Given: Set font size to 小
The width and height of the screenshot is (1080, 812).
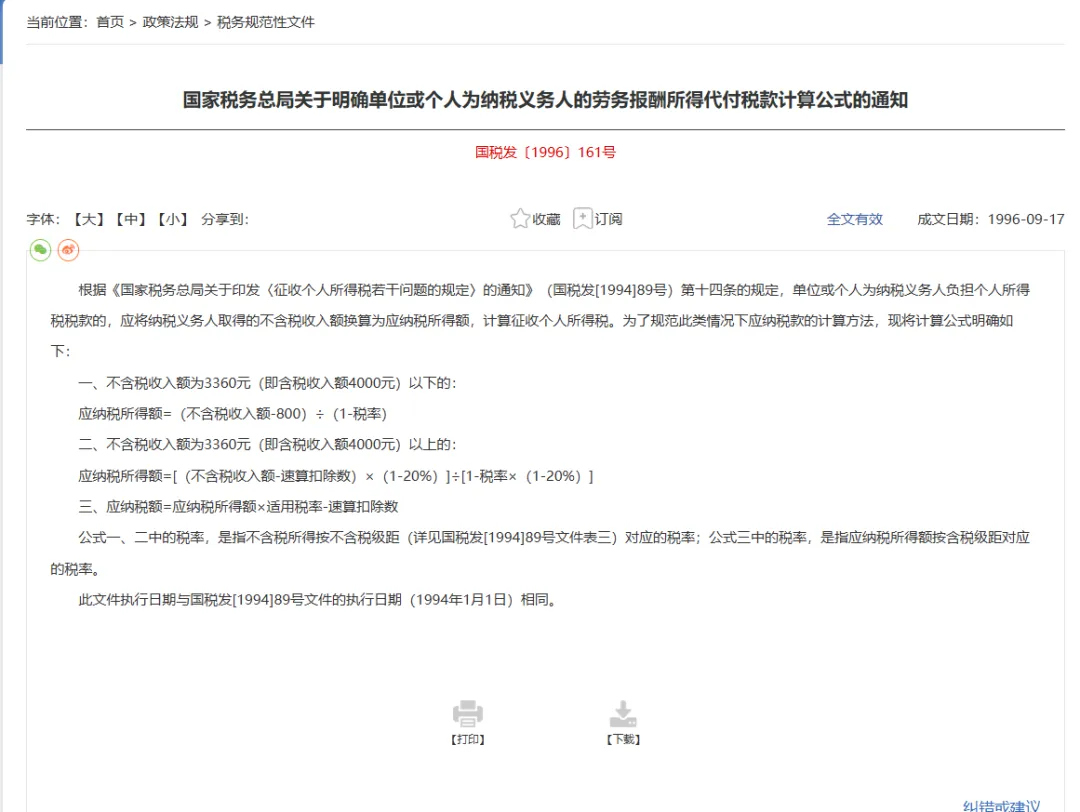Looking at the screenshot, I should [x=172, y=219].
